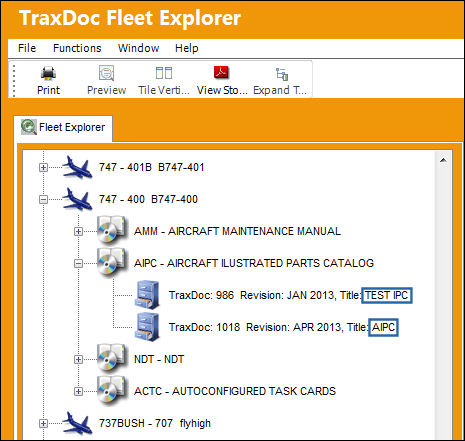This screenshot has height=441, width=465.
Task: Click the View Sto... button label
Action: (x=222, y=90)
